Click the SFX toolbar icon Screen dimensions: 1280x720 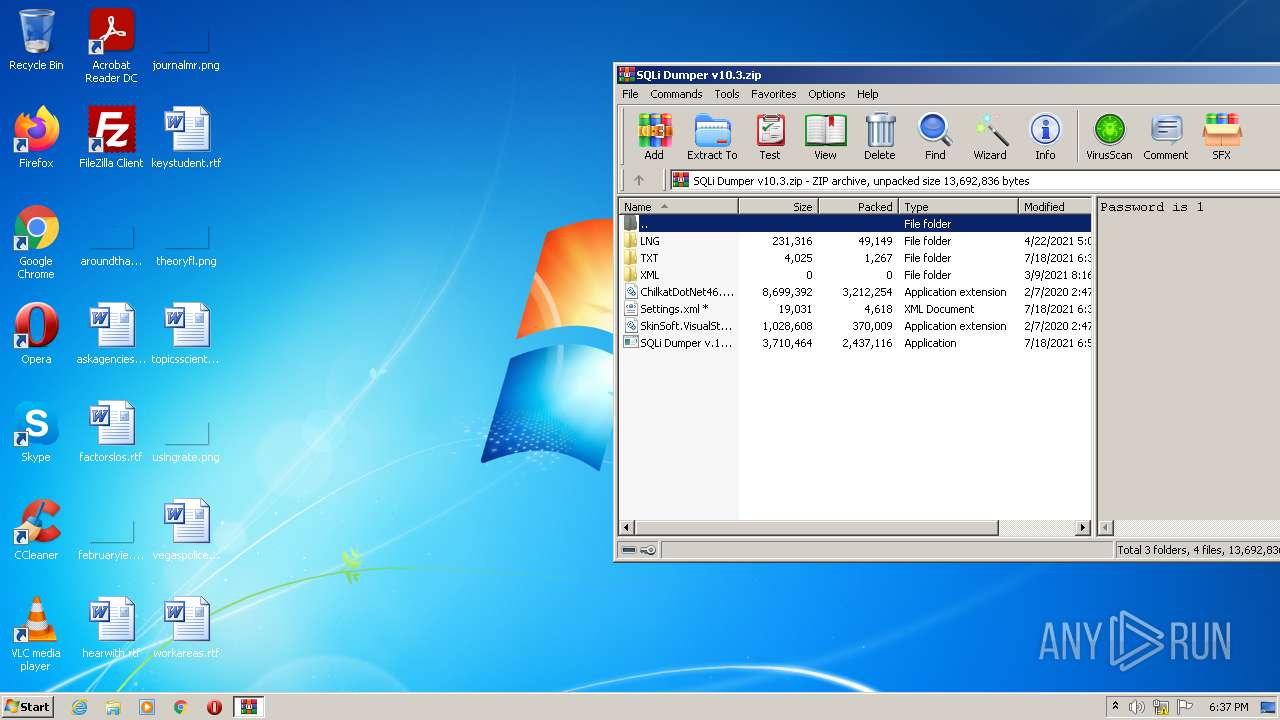(1221, 137)
